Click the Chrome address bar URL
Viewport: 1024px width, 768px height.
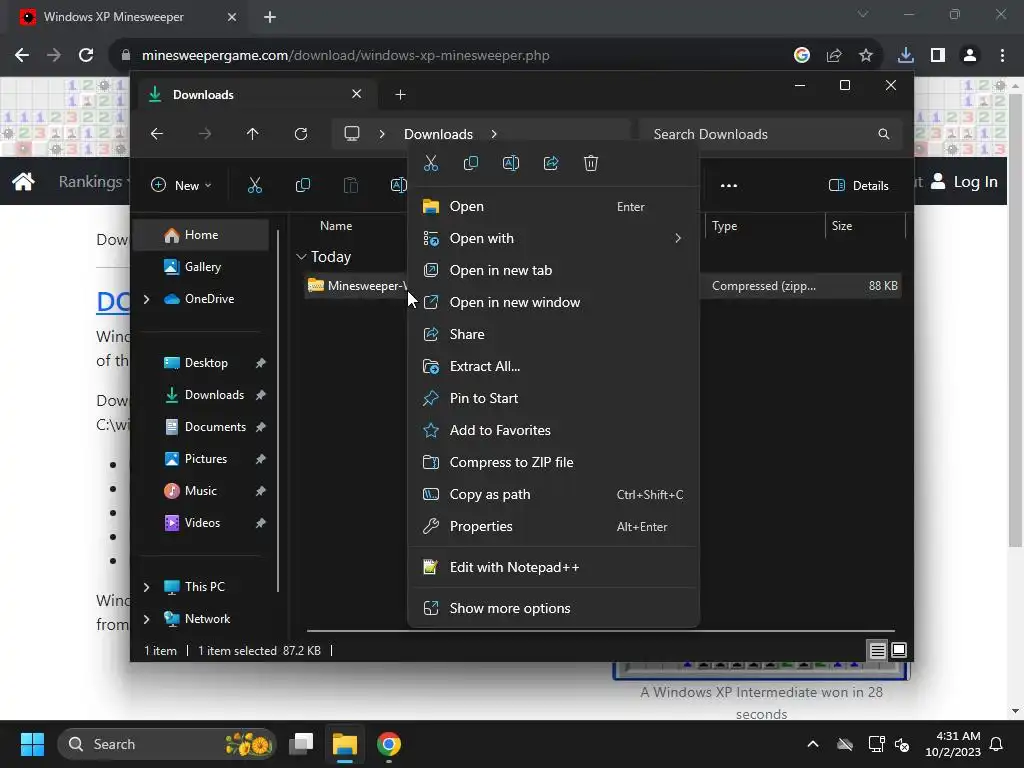click(x=345, y=56)
